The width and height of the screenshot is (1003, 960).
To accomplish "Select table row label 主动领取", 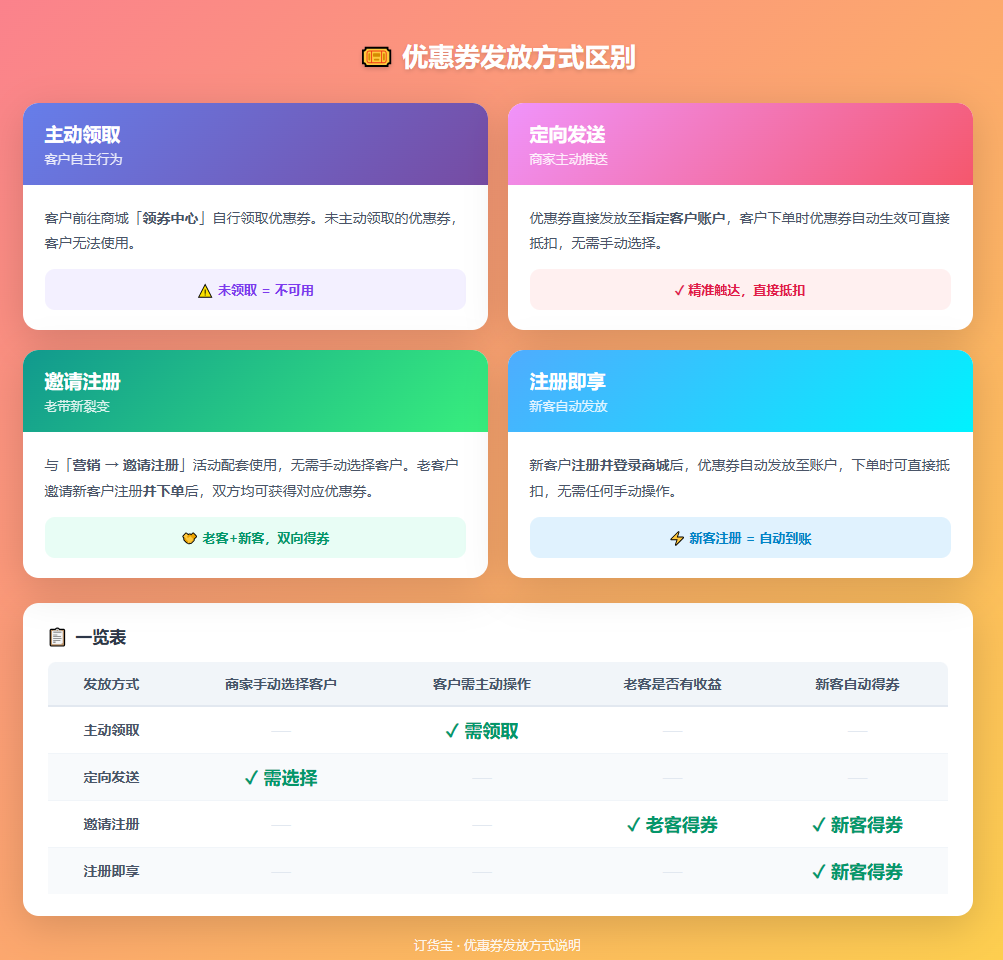I will coord(111,730).
